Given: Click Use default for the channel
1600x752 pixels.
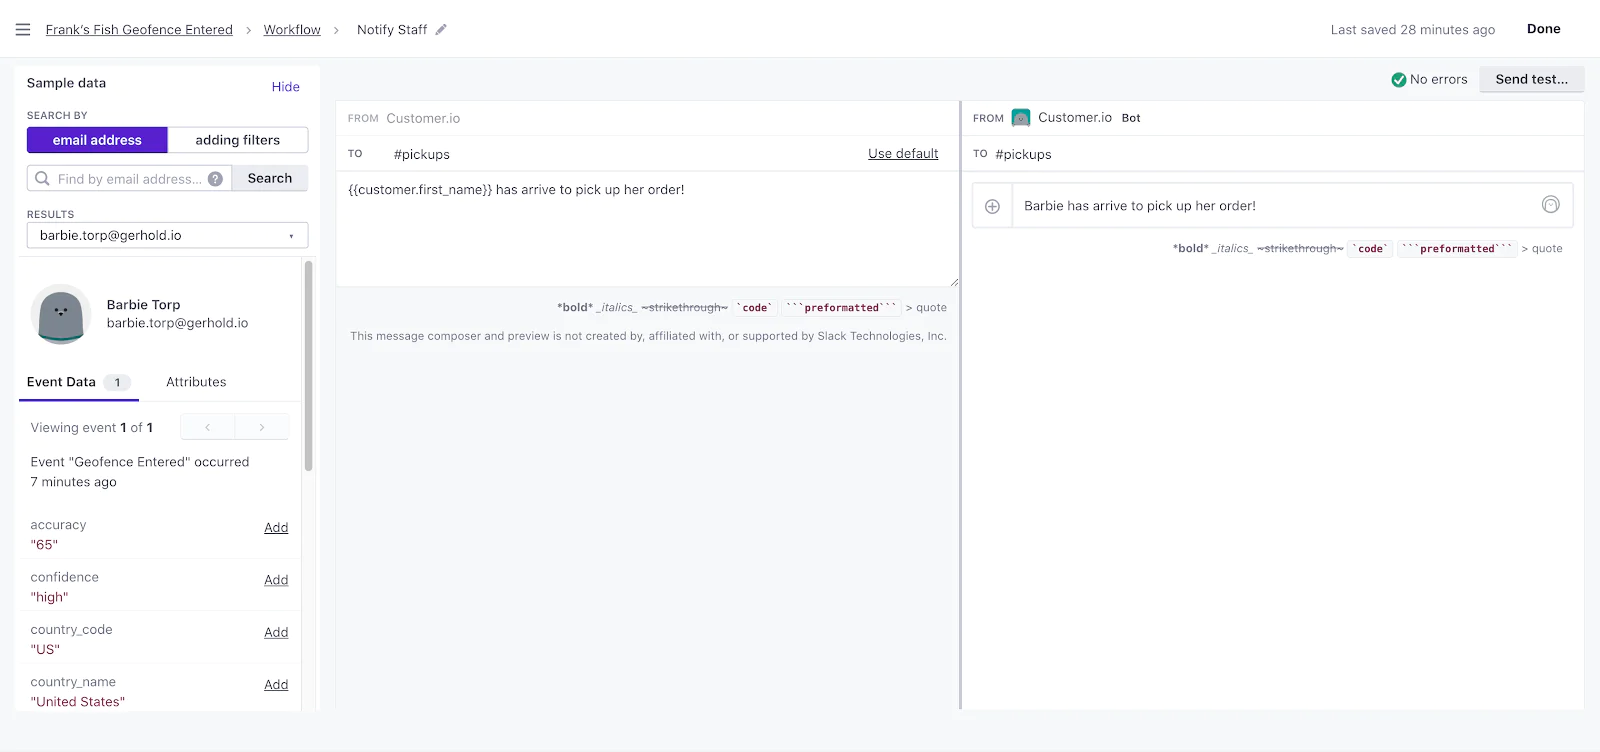Looking at the screenshot, I should click(x=903, y=153).
